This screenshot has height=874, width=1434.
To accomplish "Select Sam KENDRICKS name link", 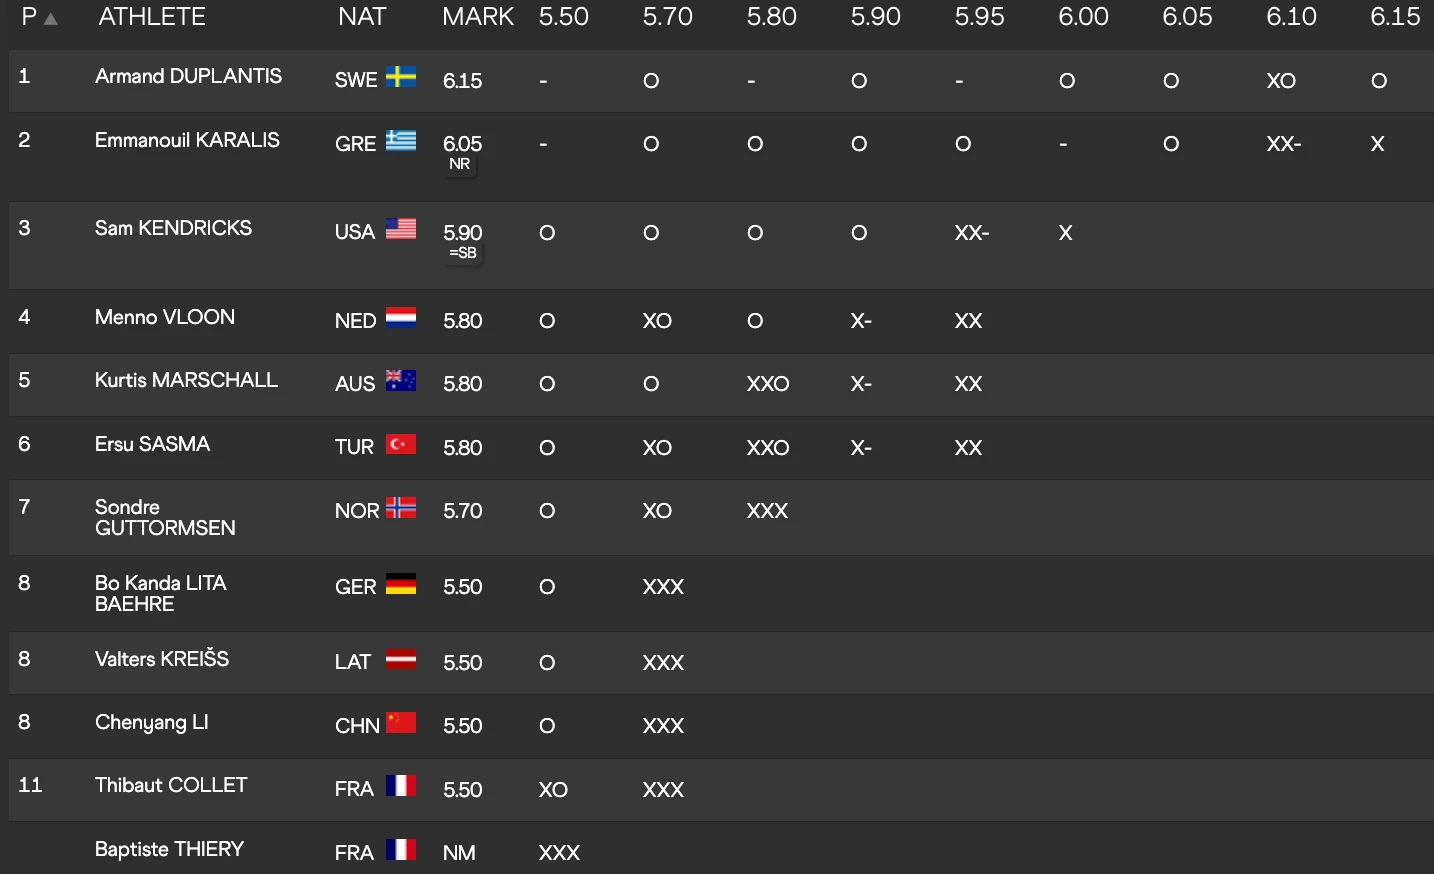I will click(173, 228).
